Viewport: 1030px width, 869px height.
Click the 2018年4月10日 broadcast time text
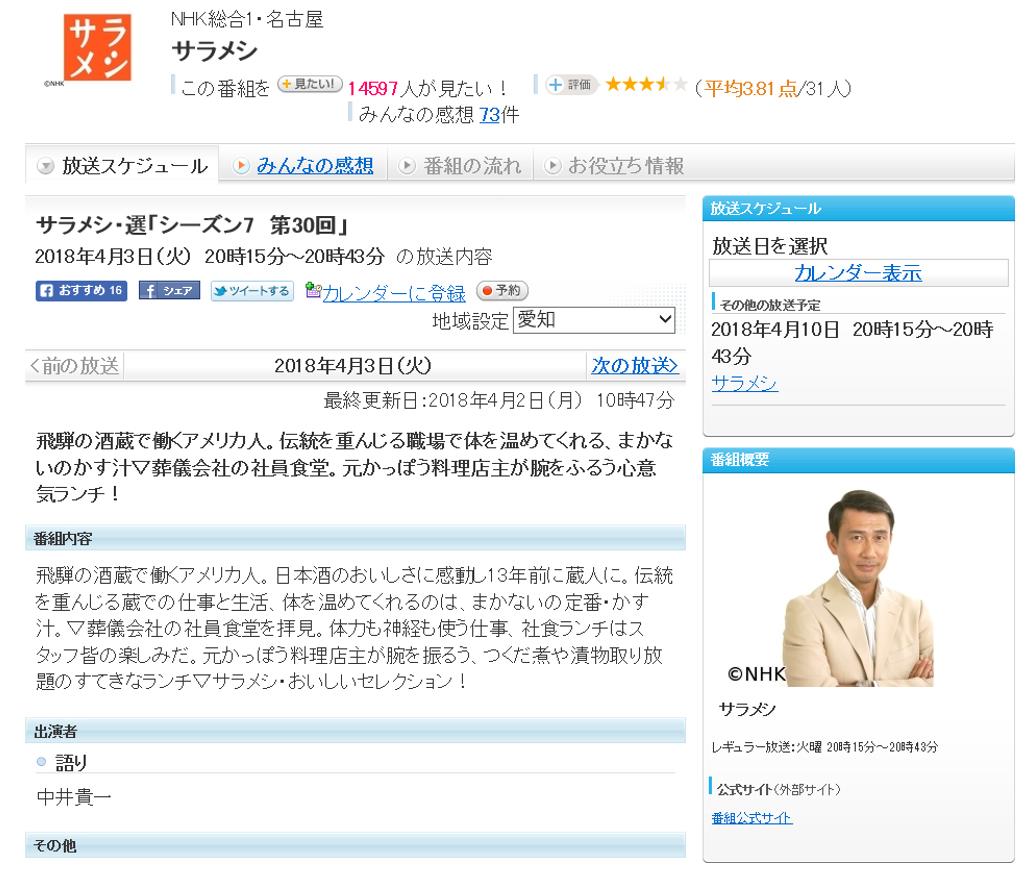[852, 342]
